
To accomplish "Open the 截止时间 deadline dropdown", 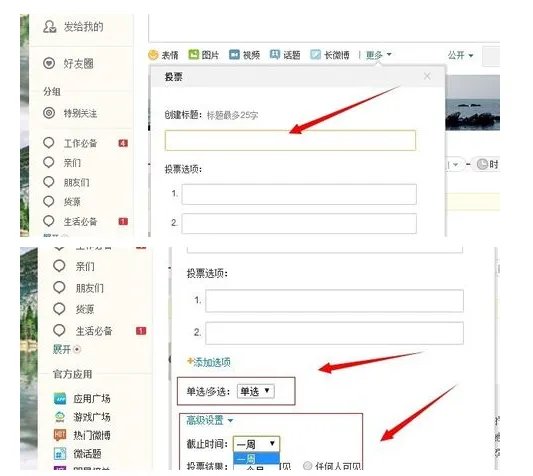I will 256,444.
